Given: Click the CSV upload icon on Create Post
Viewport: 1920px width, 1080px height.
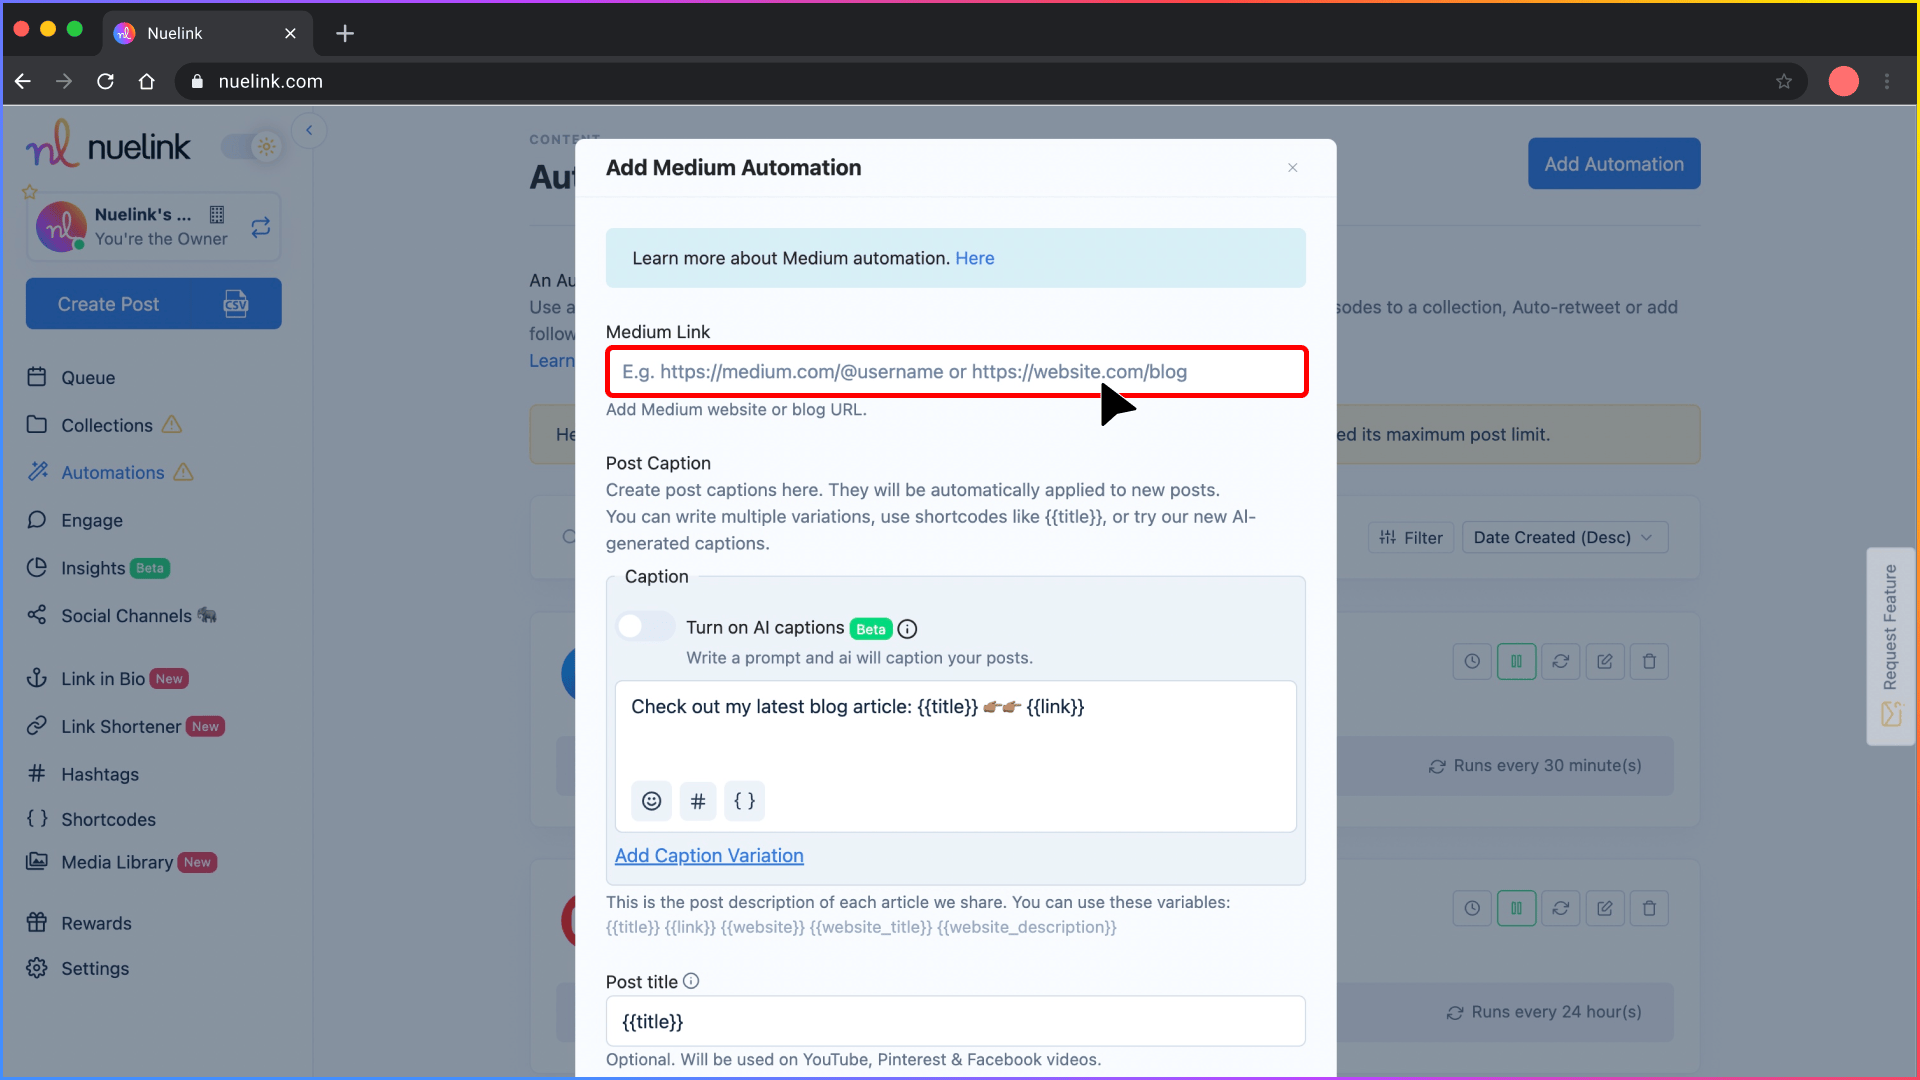Looking at the screenshot, I should coord(236,304).
